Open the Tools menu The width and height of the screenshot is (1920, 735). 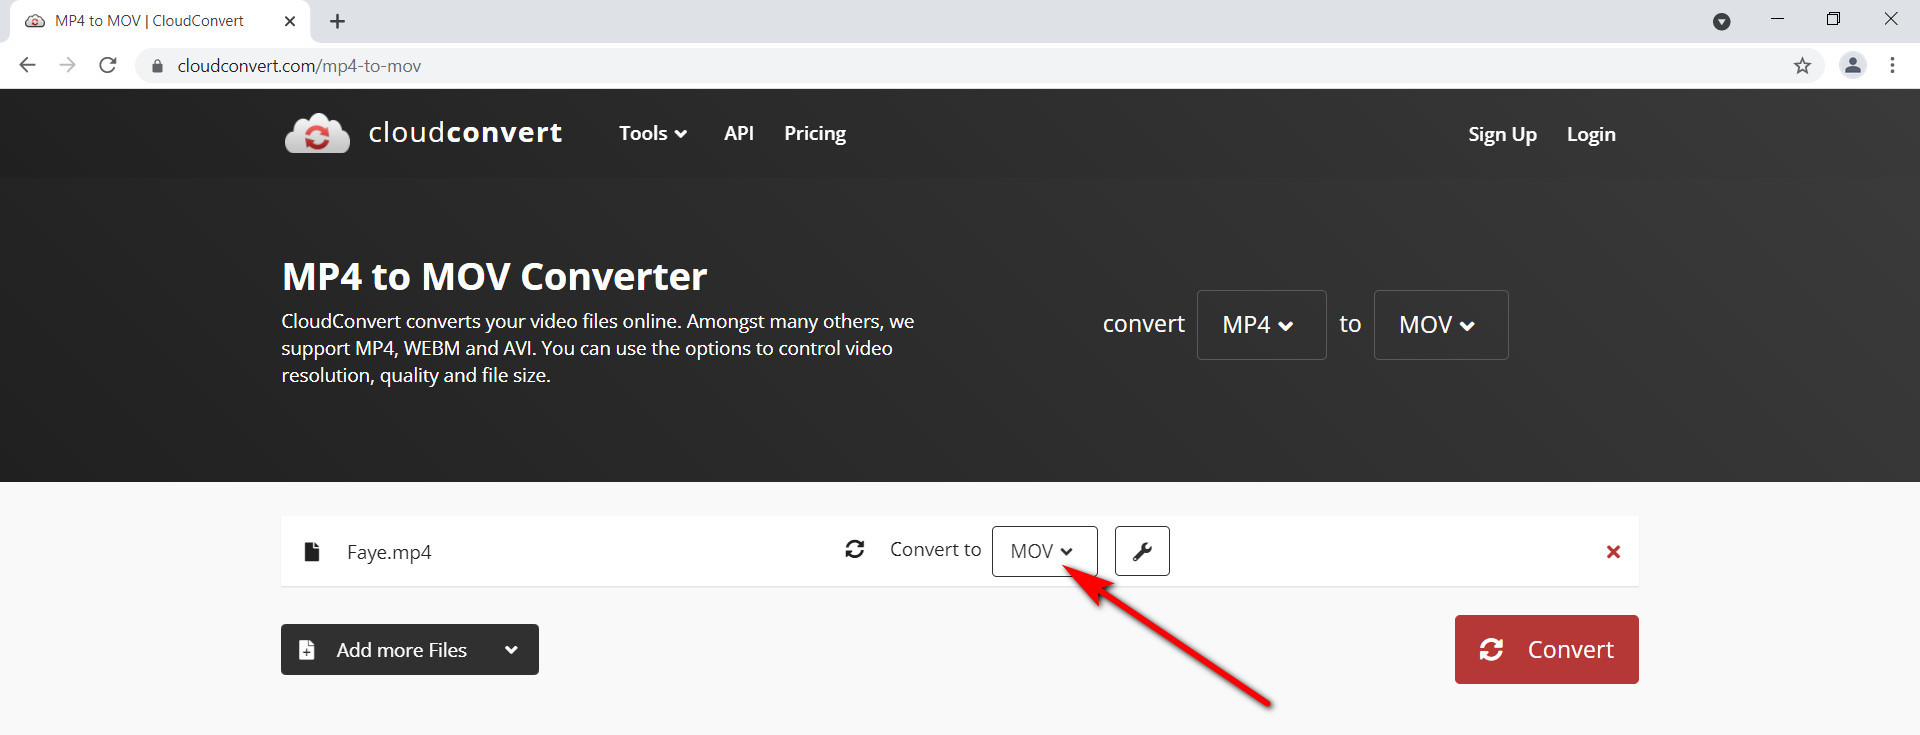652,134
